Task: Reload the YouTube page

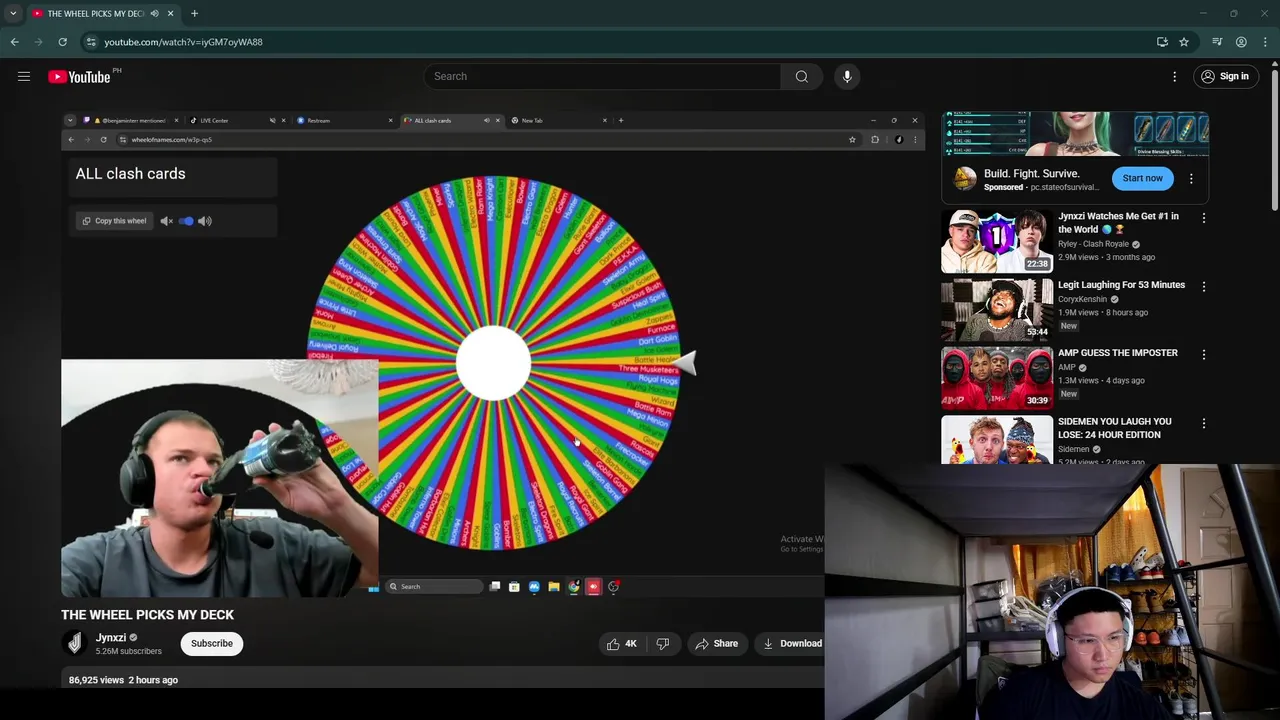Action: [62, 42]
